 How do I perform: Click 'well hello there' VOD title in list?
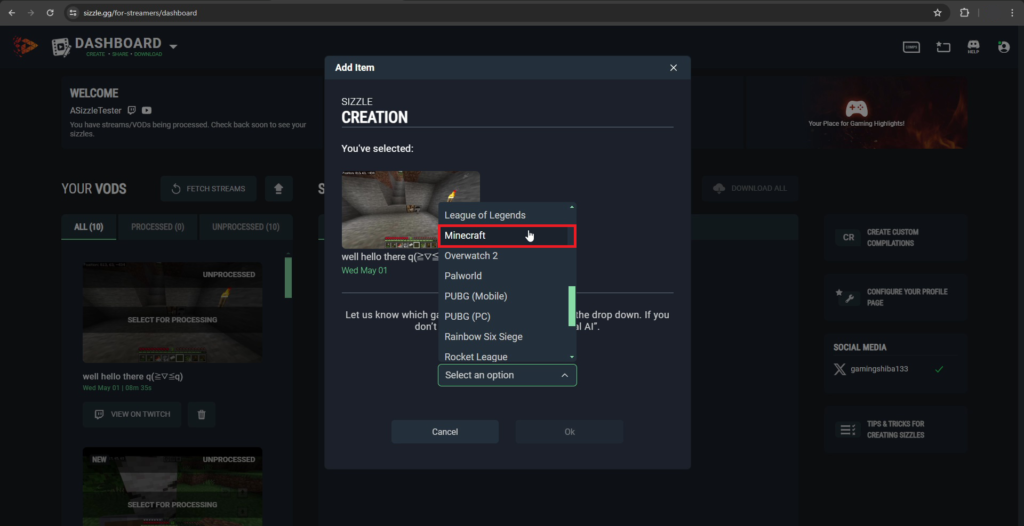tap(133, 377)
